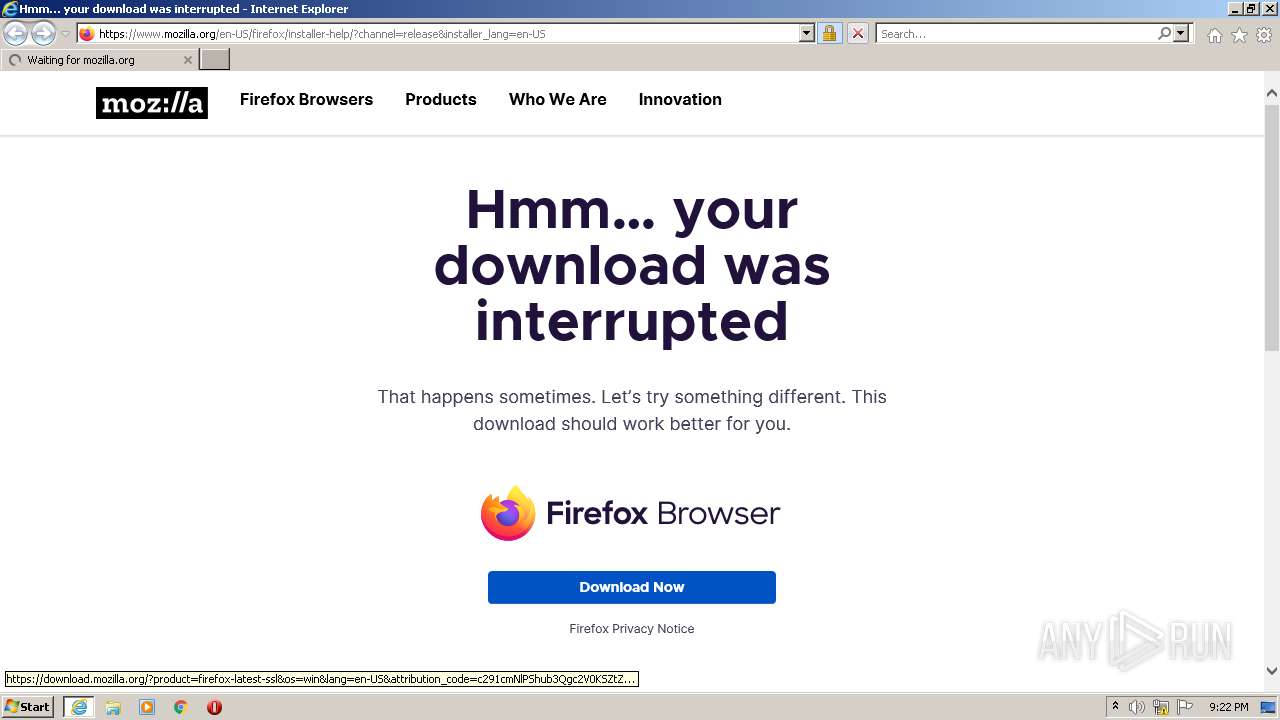
Task: Click the address bar URL field
Action: (x=446, y=34)
